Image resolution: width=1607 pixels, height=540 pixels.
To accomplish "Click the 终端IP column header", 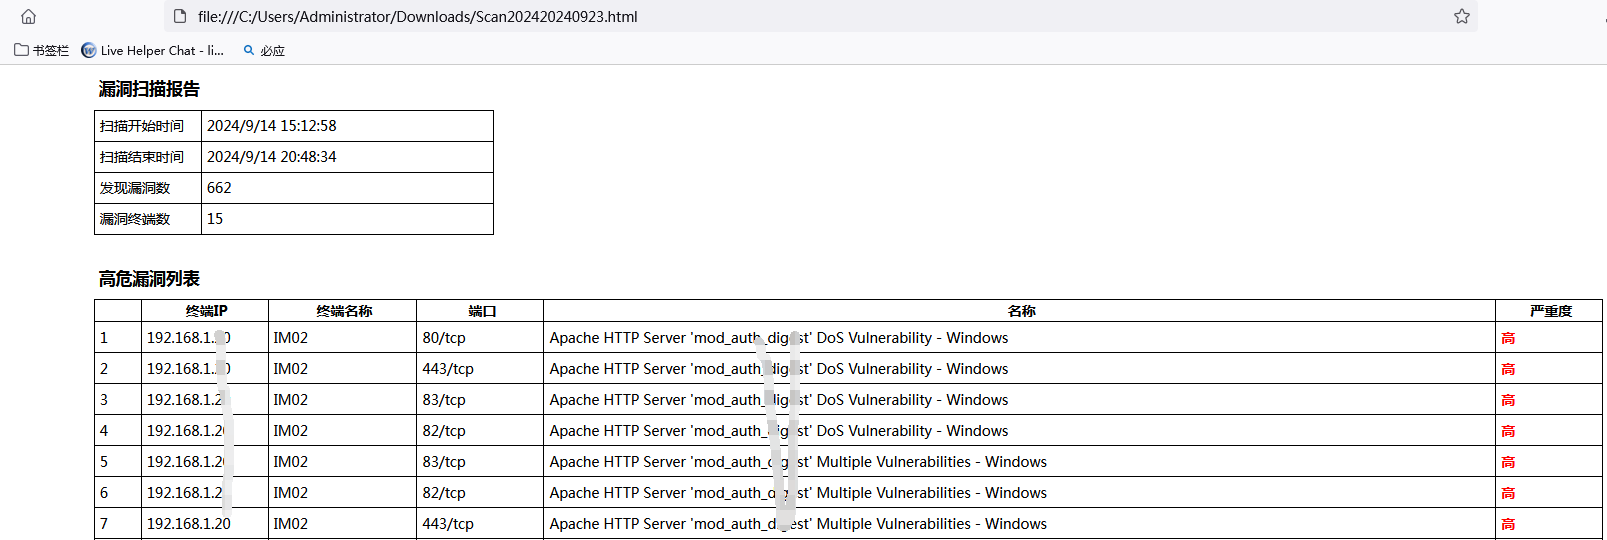I will [x=206, y=311].
